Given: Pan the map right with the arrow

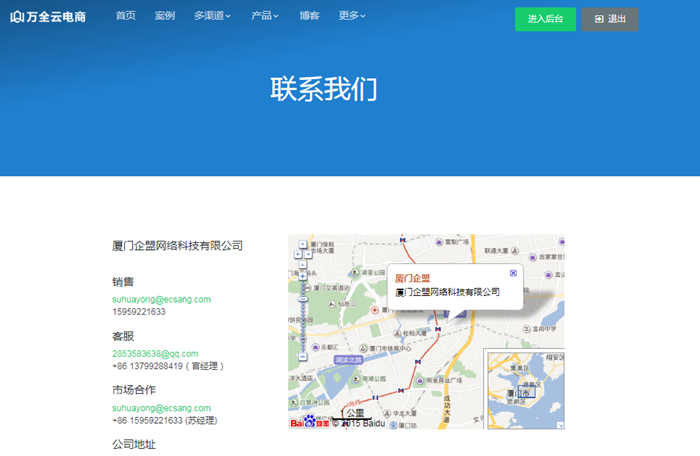Looking at the screenshot, I should point(308,254).
